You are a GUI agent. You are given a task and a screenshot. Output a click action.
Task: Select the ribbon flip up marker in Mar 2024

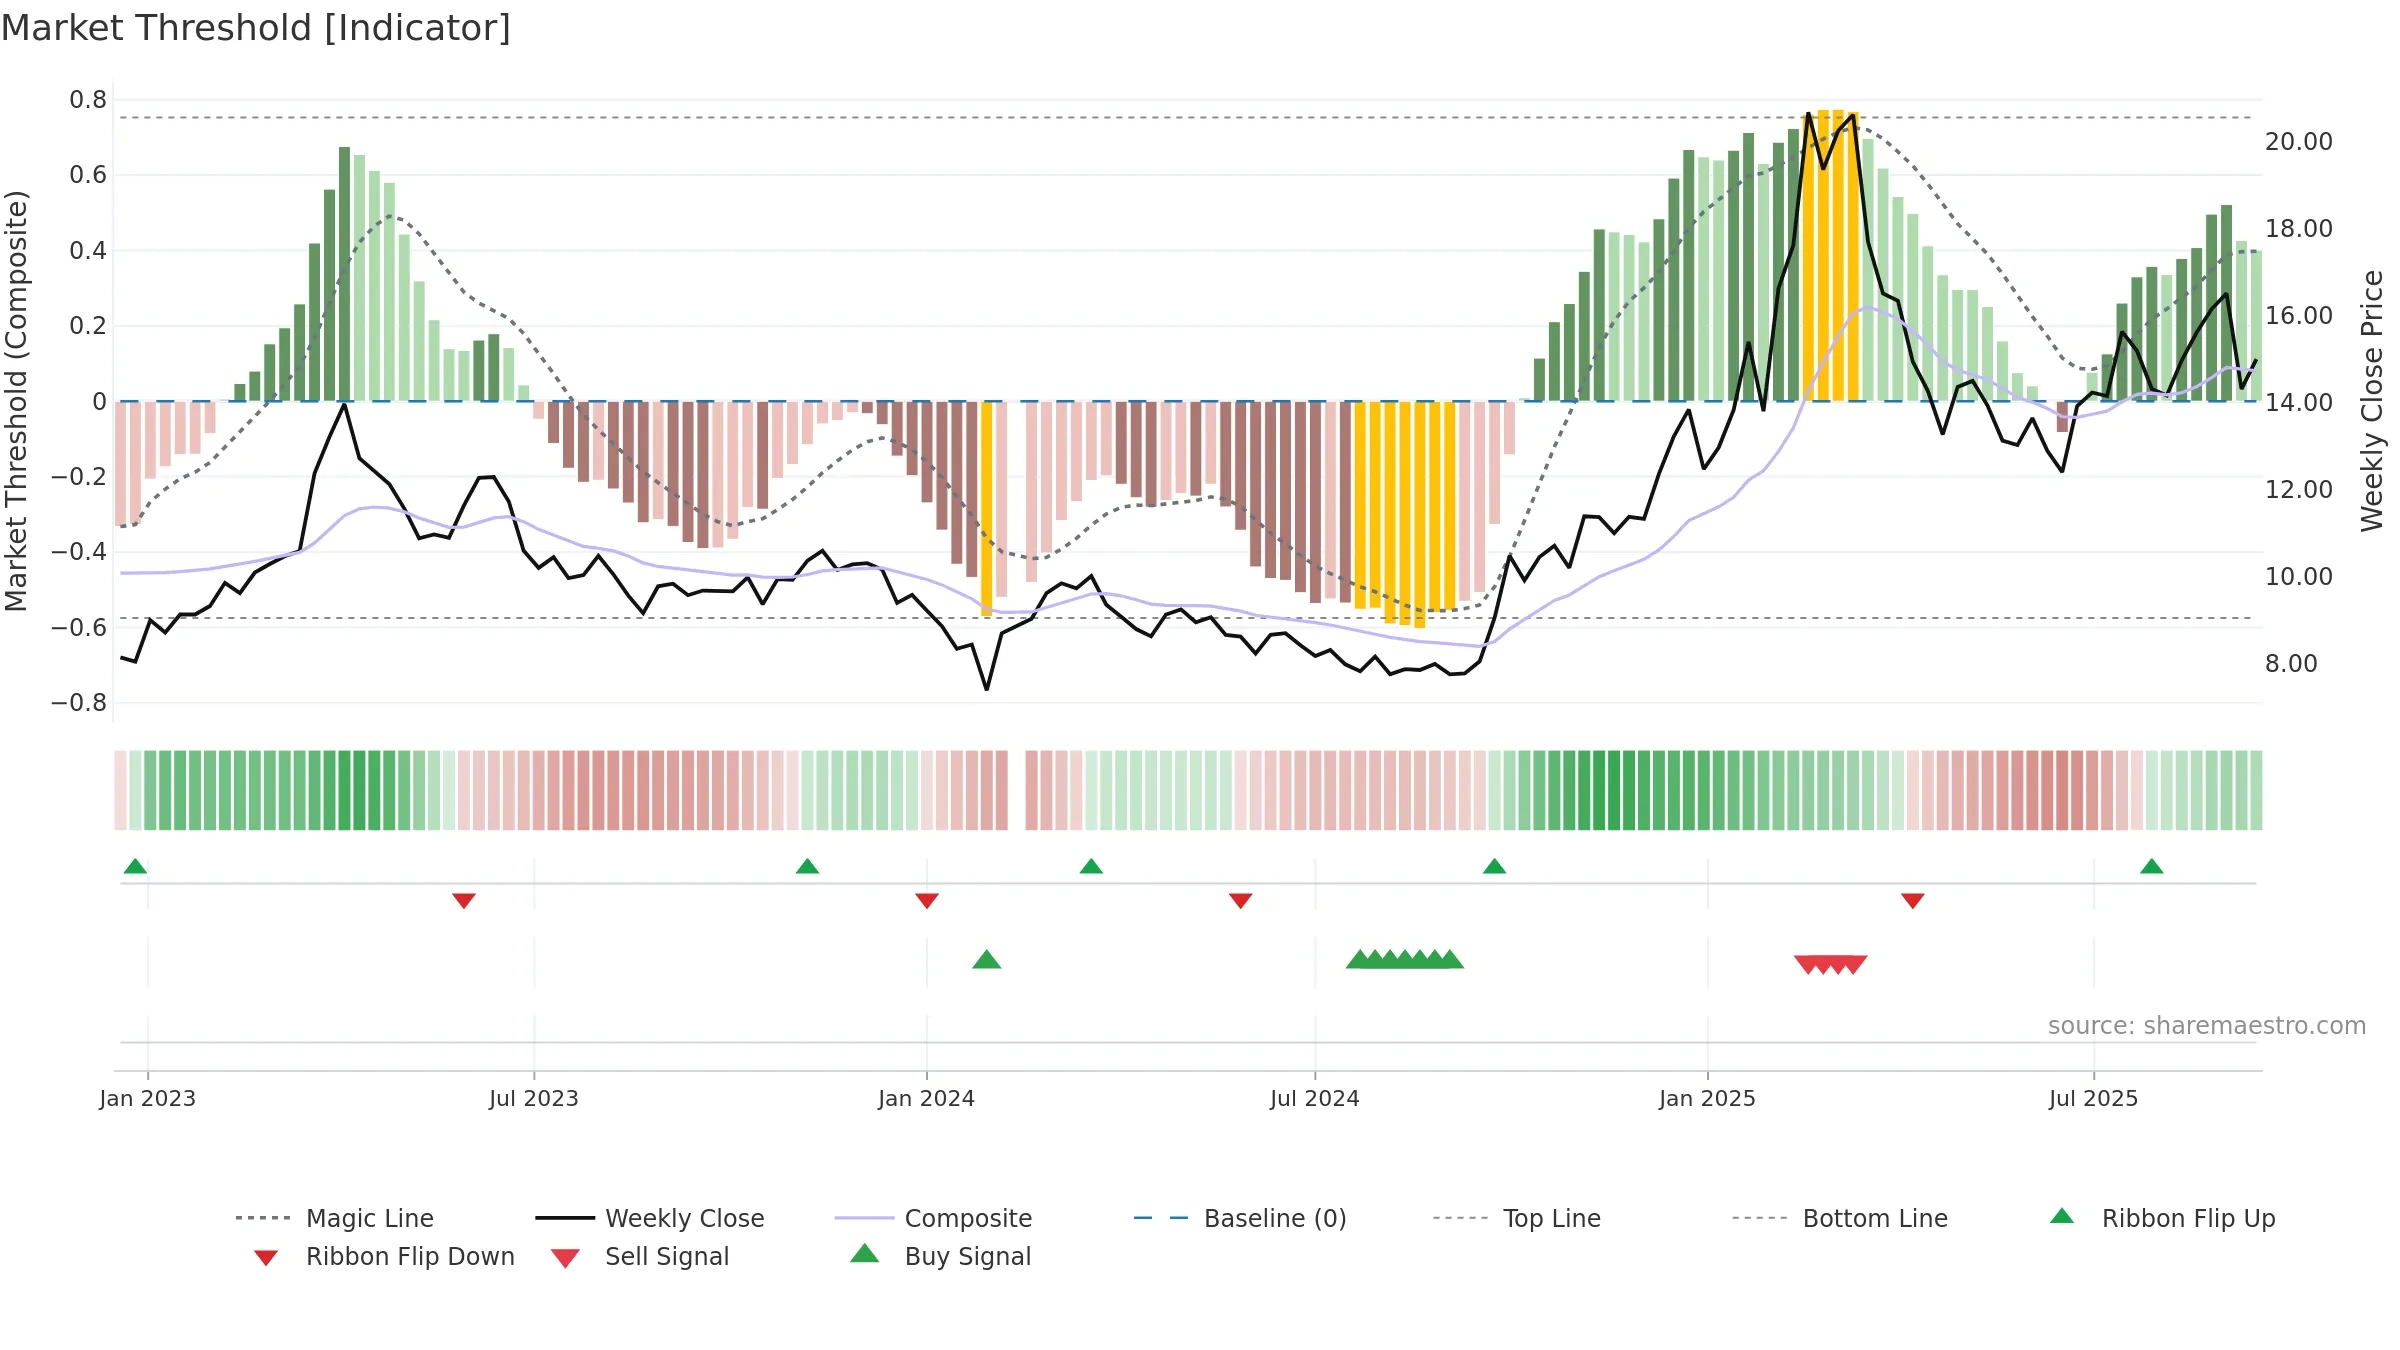click(1091, 866)
